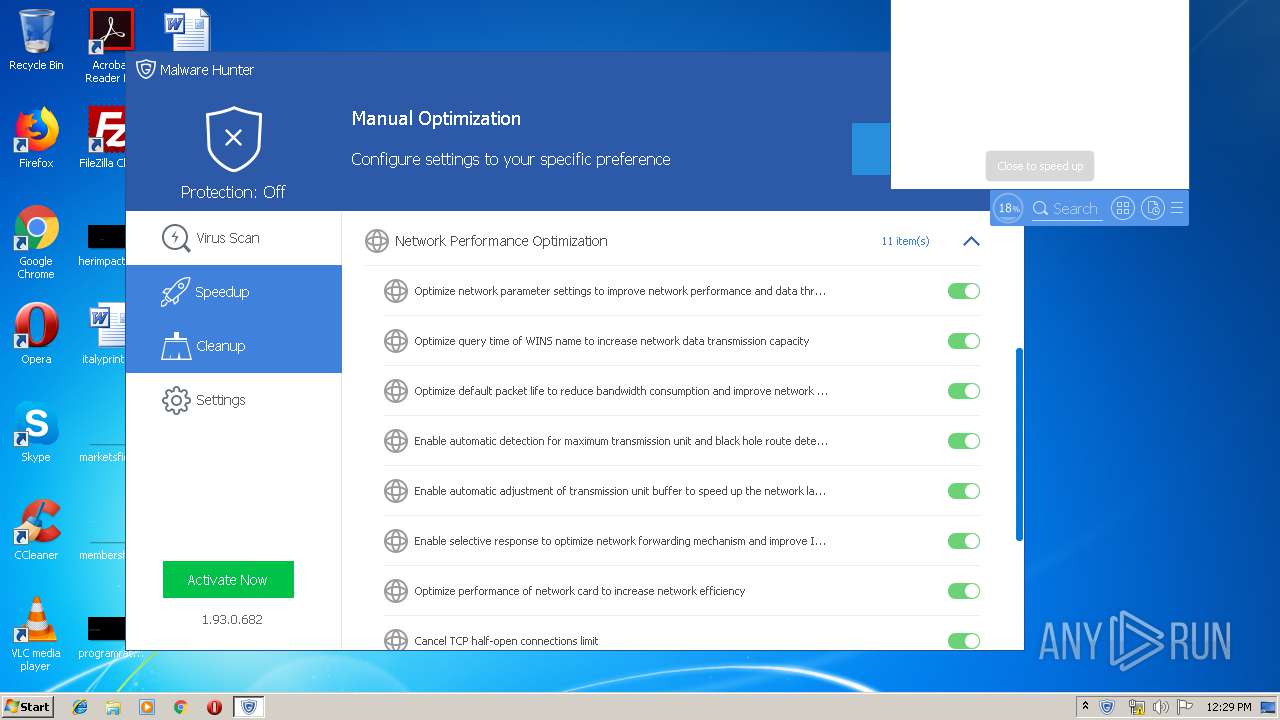Click the Close to speed up button
This screenshot has height=720, width=1280.
(x=1040, y=166)
